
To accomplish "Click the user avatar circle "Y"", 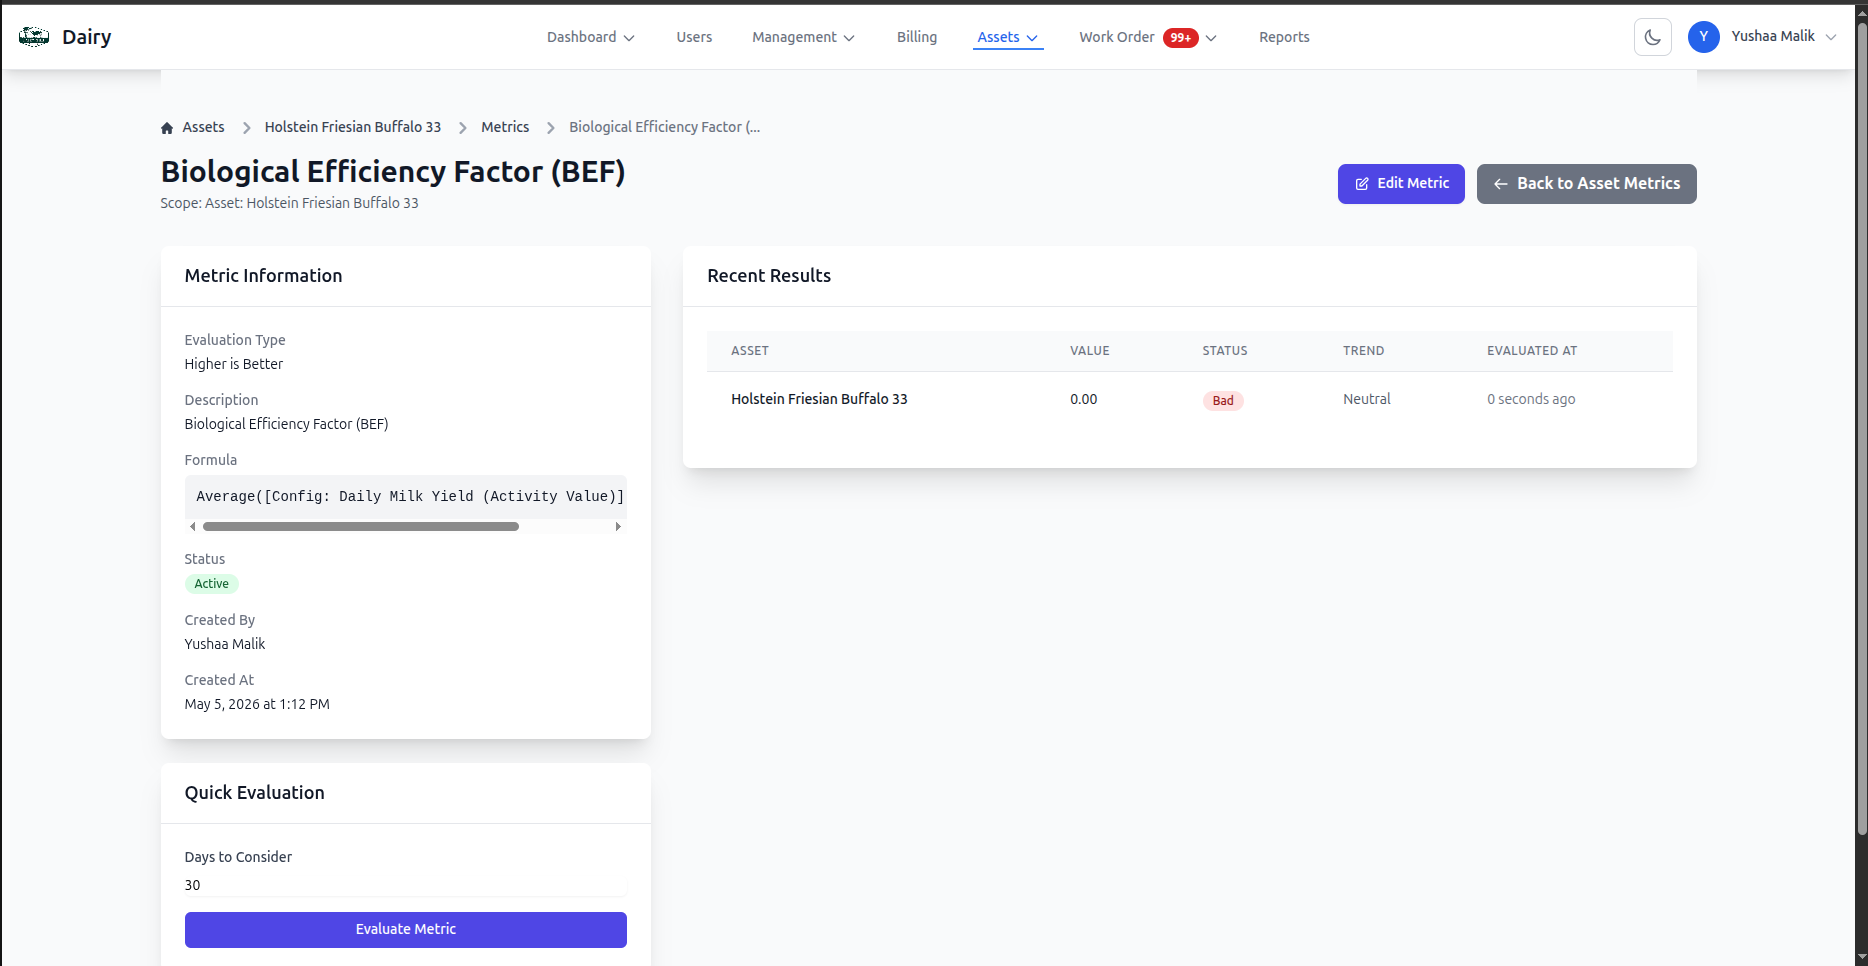I will (1704, 37).
